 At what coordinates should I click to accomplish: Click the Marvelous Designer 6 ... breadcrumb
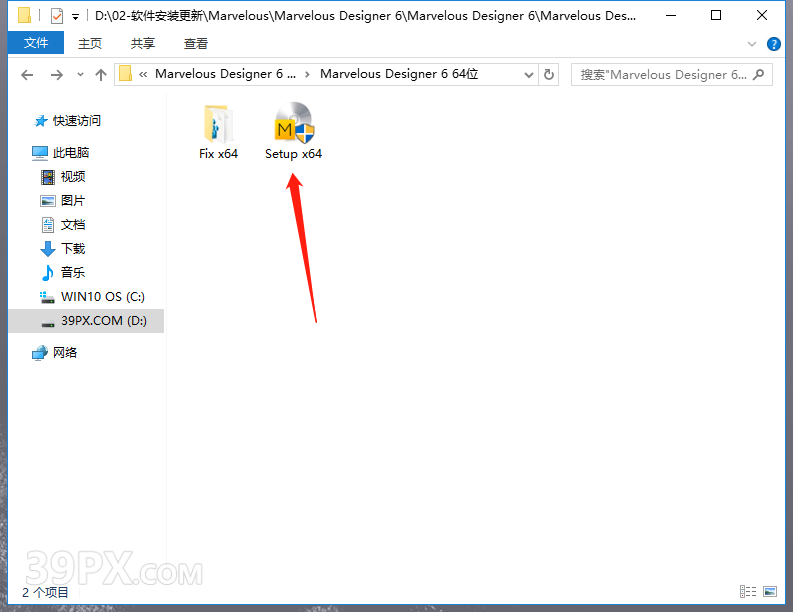click(225, 74)
